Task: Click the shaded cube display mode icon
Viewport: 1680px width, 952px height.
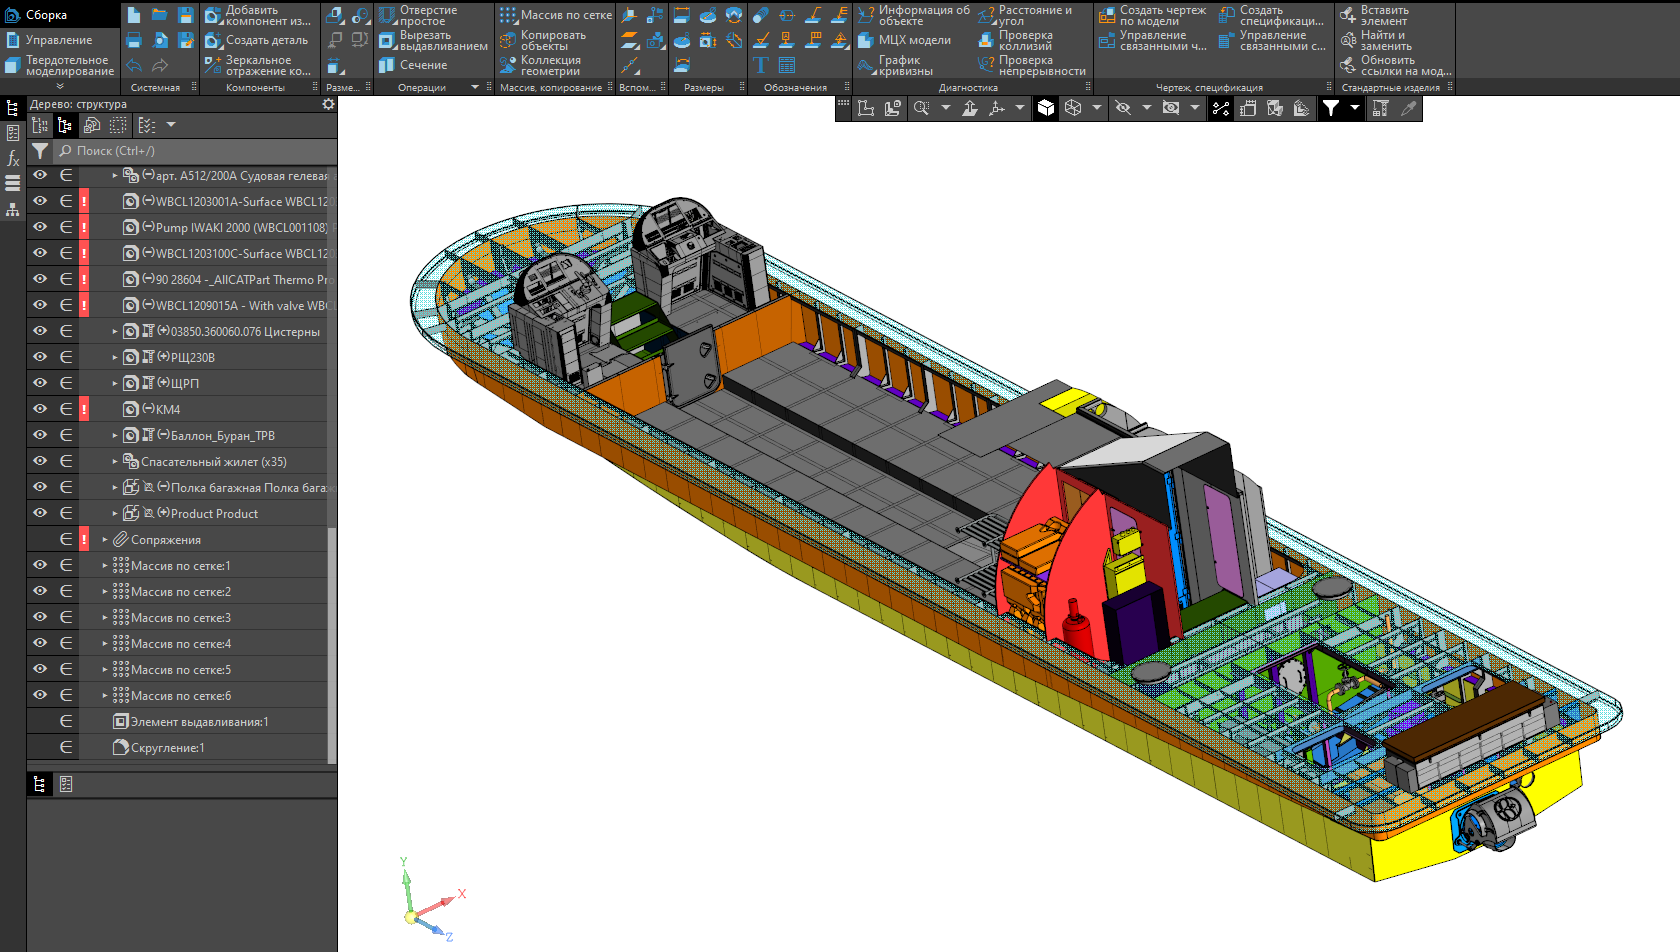Action: [1046, 108]
